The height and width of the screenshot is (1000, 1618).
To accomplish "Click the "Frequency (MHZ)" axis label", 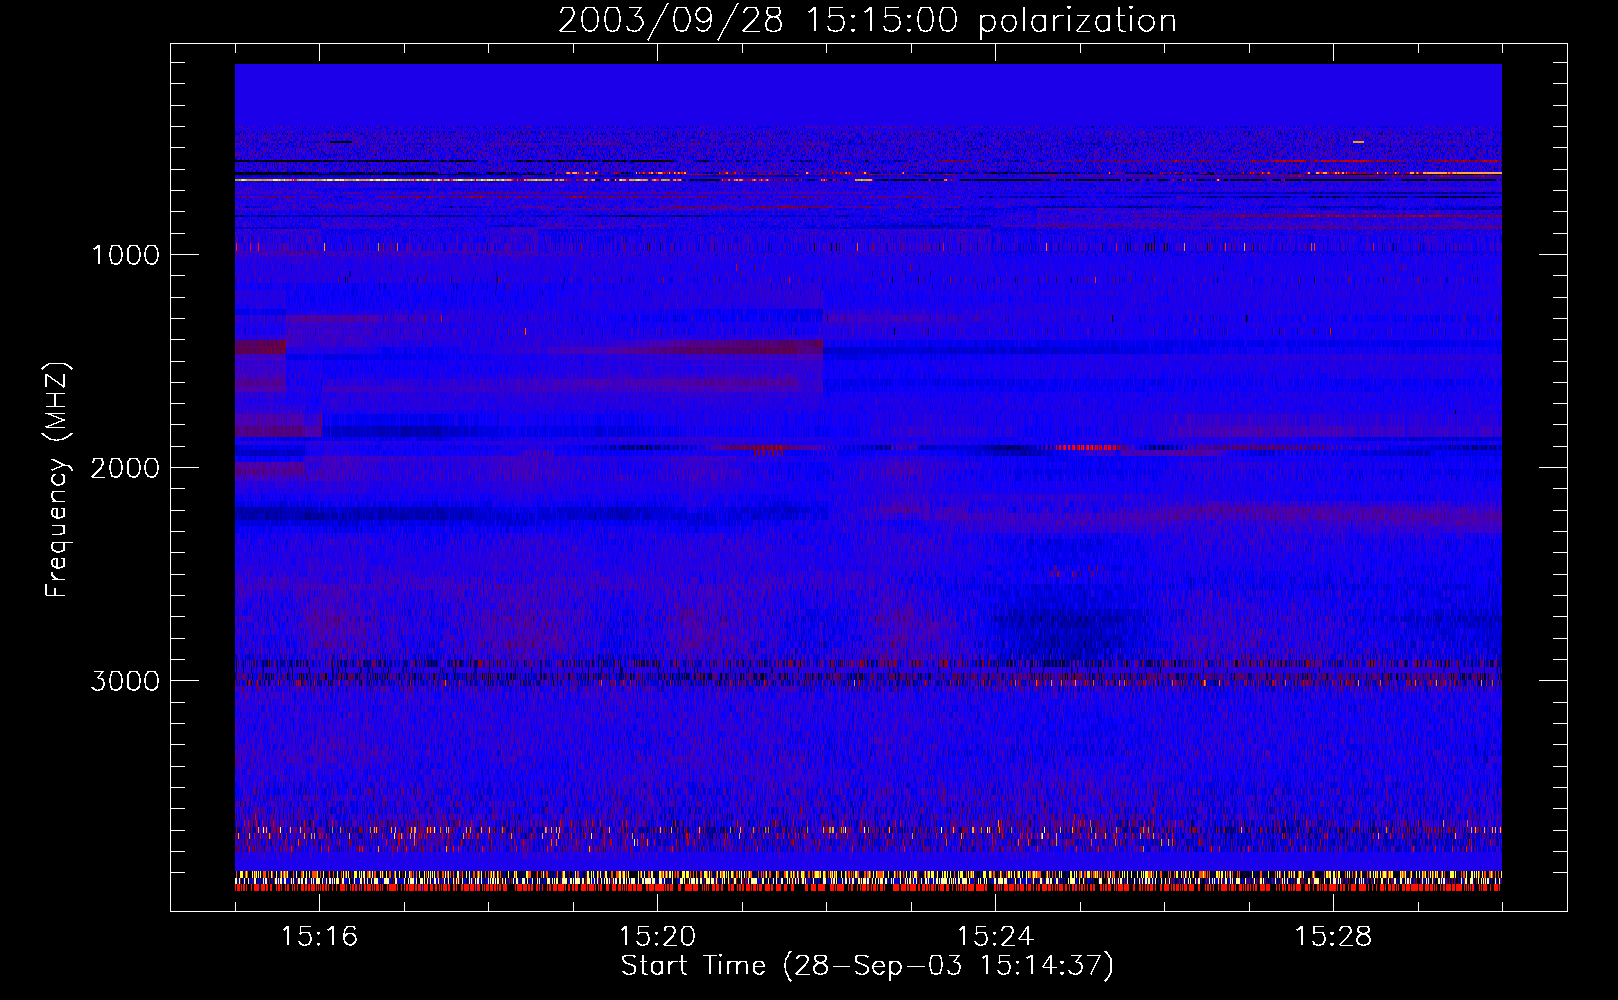I will pyautogui.click(x=57, y=480).
